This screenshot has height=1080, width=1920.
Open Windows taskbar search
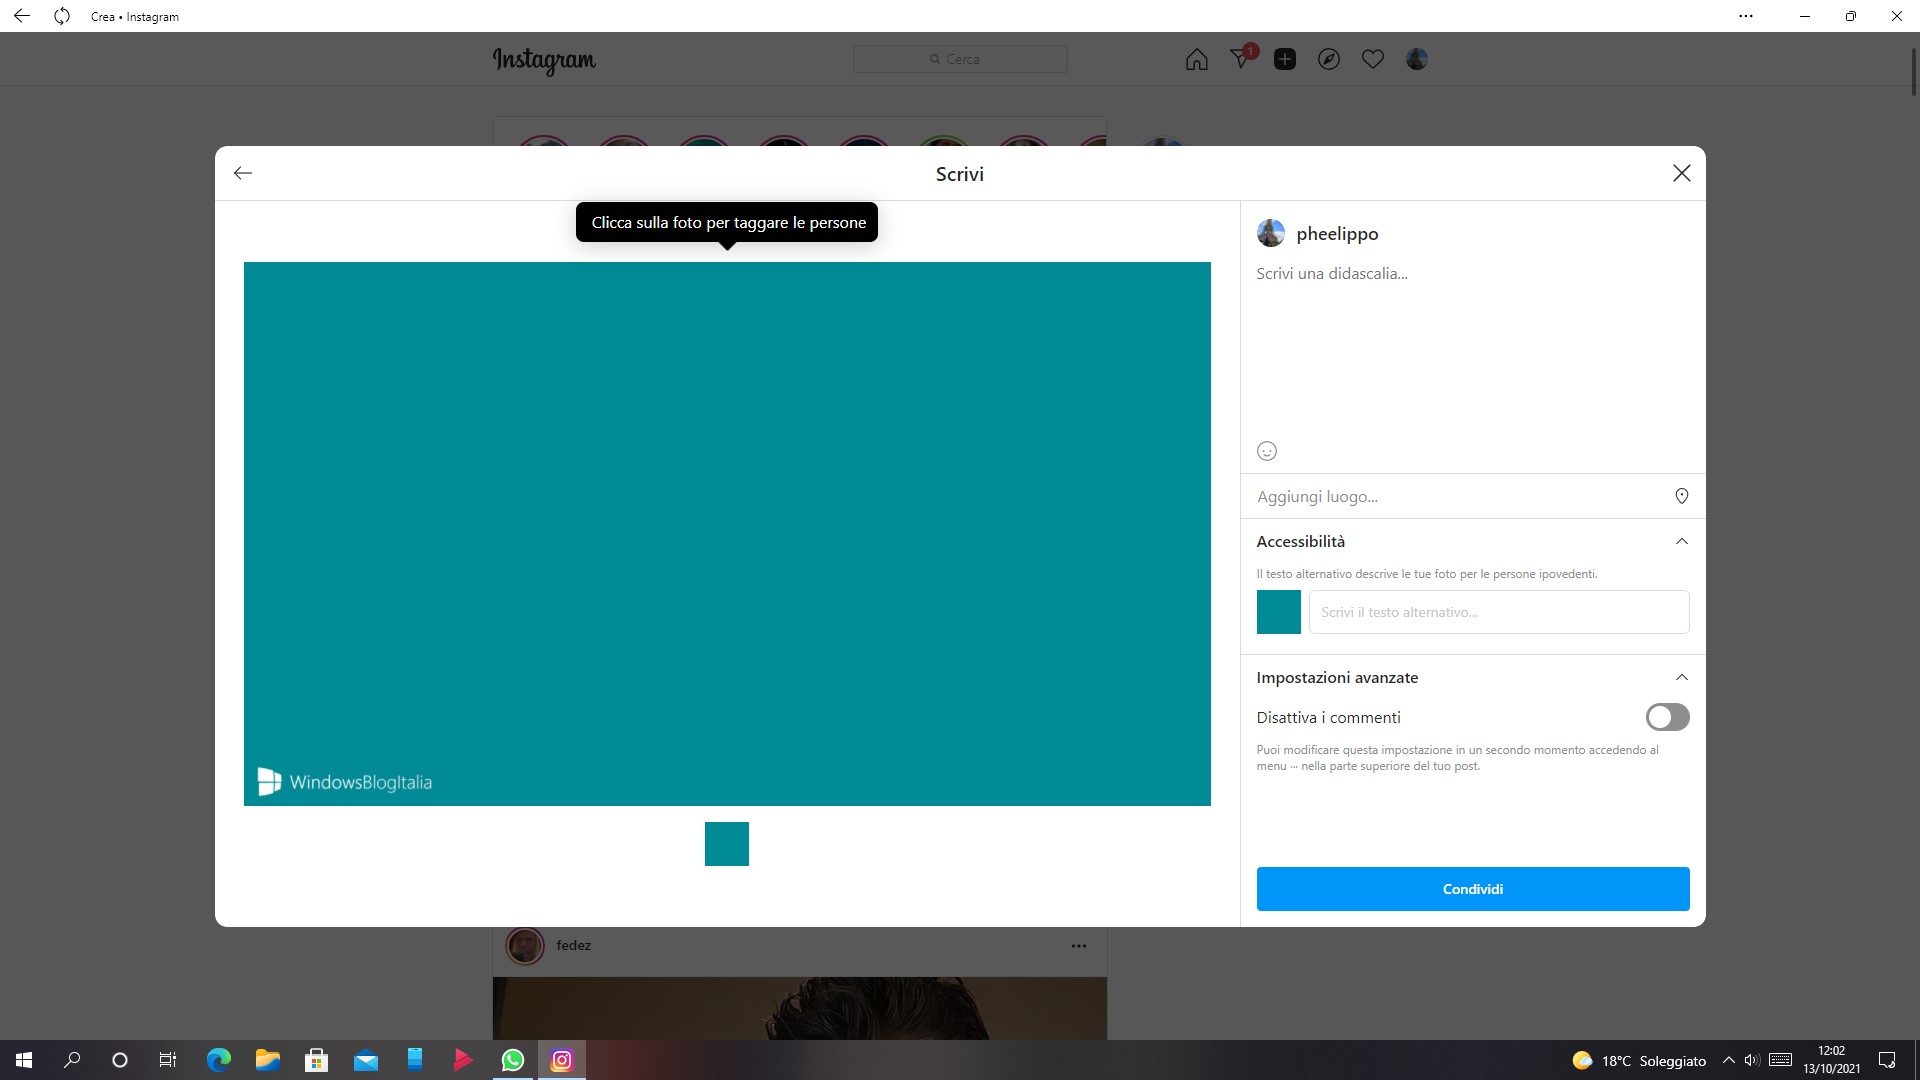point(72,1060)
